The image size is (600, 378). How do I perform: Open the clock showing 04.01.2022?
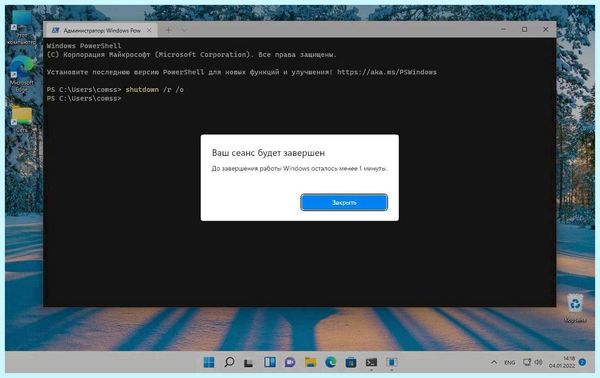(x=562, y=362)
